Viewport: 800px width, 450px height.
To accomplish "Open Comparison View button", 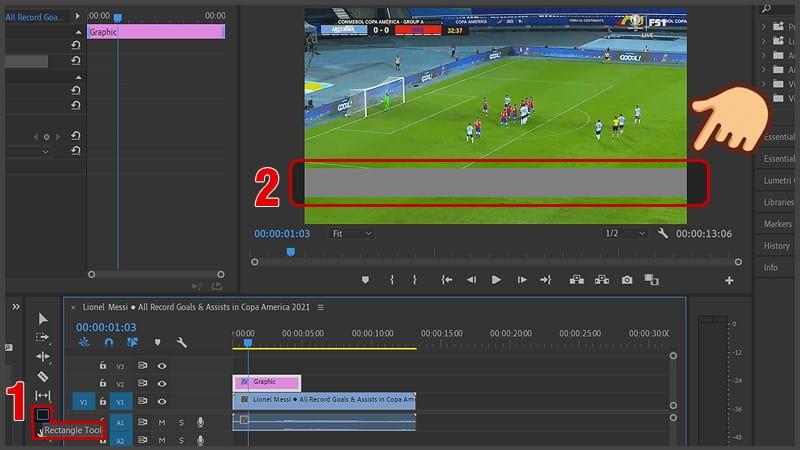I will tap(652, 280).
